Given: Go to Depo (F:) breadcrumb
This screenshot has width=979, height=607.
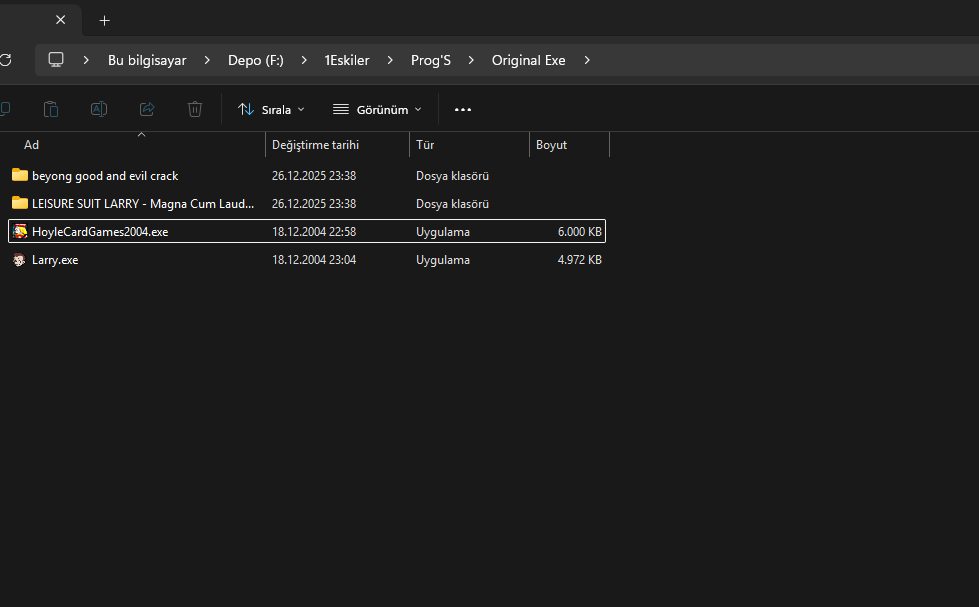Looking at the screenshot, I should click(x=256, y=60).
